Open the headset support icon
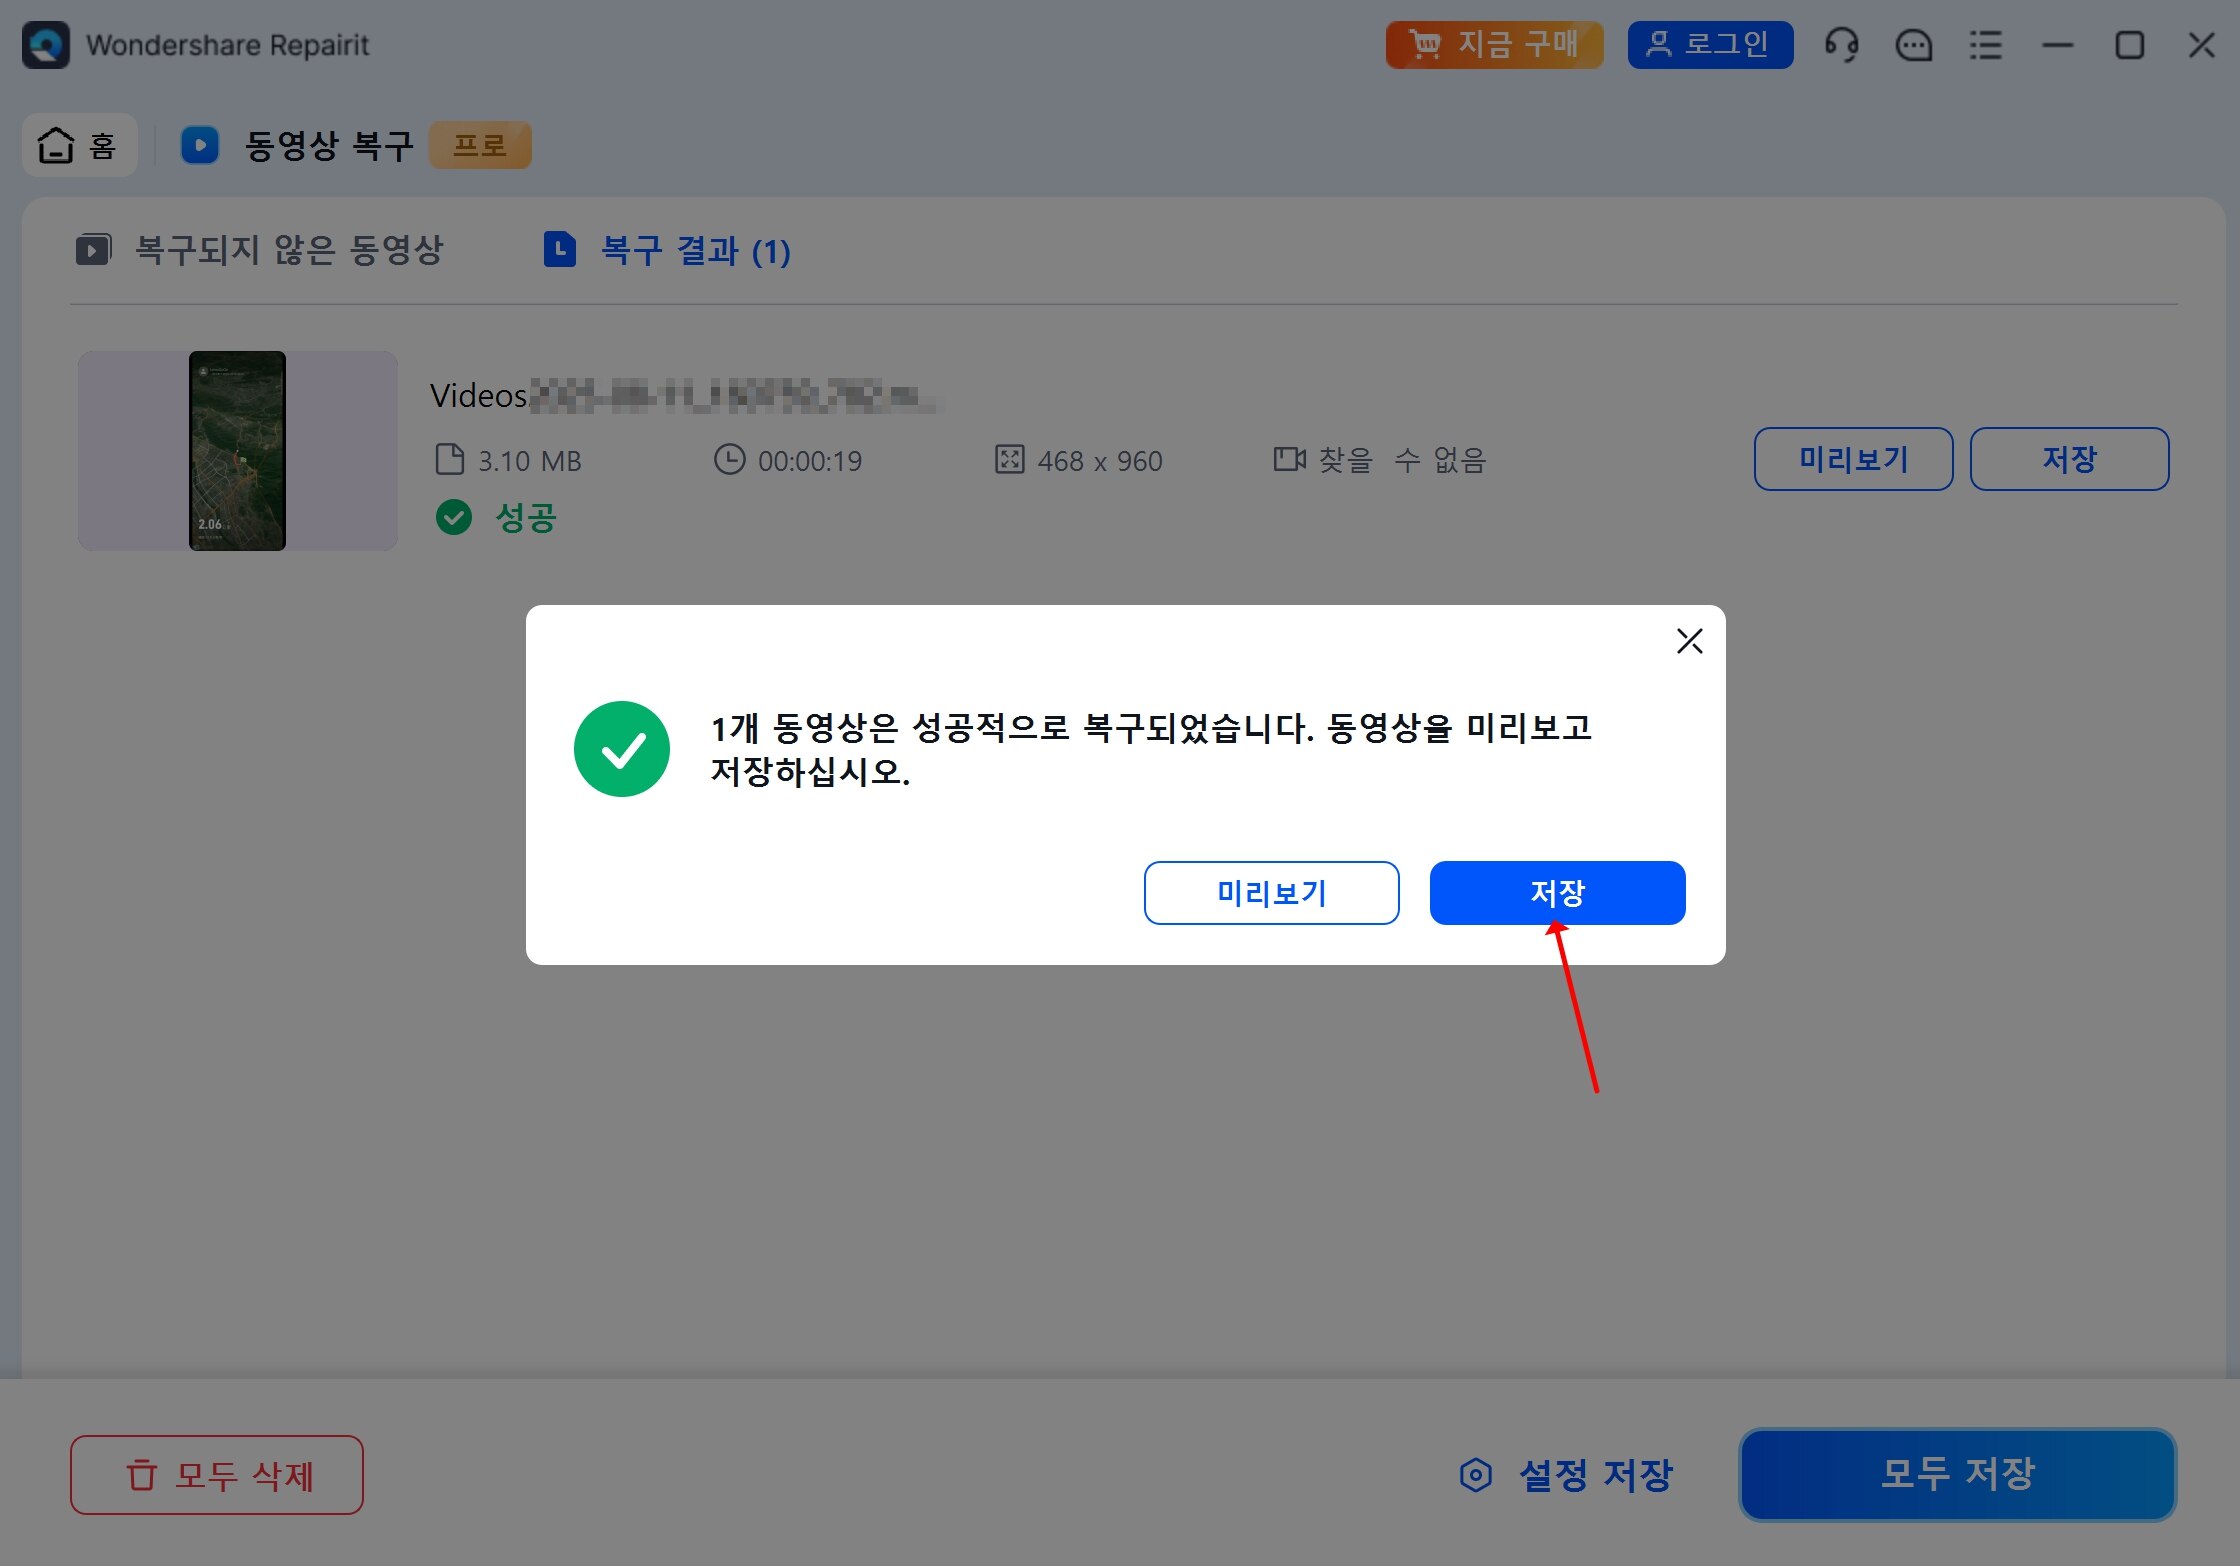This screenshot has height=1566, width=2240. (1841, 45)
